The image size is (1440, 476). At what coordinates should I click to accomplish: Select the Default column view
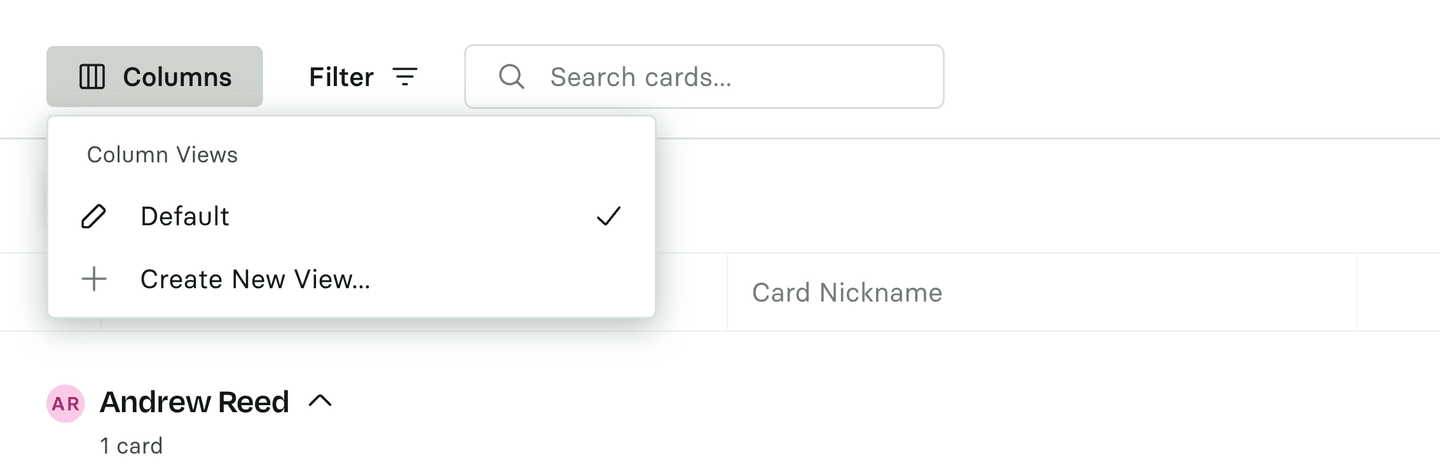185,216
